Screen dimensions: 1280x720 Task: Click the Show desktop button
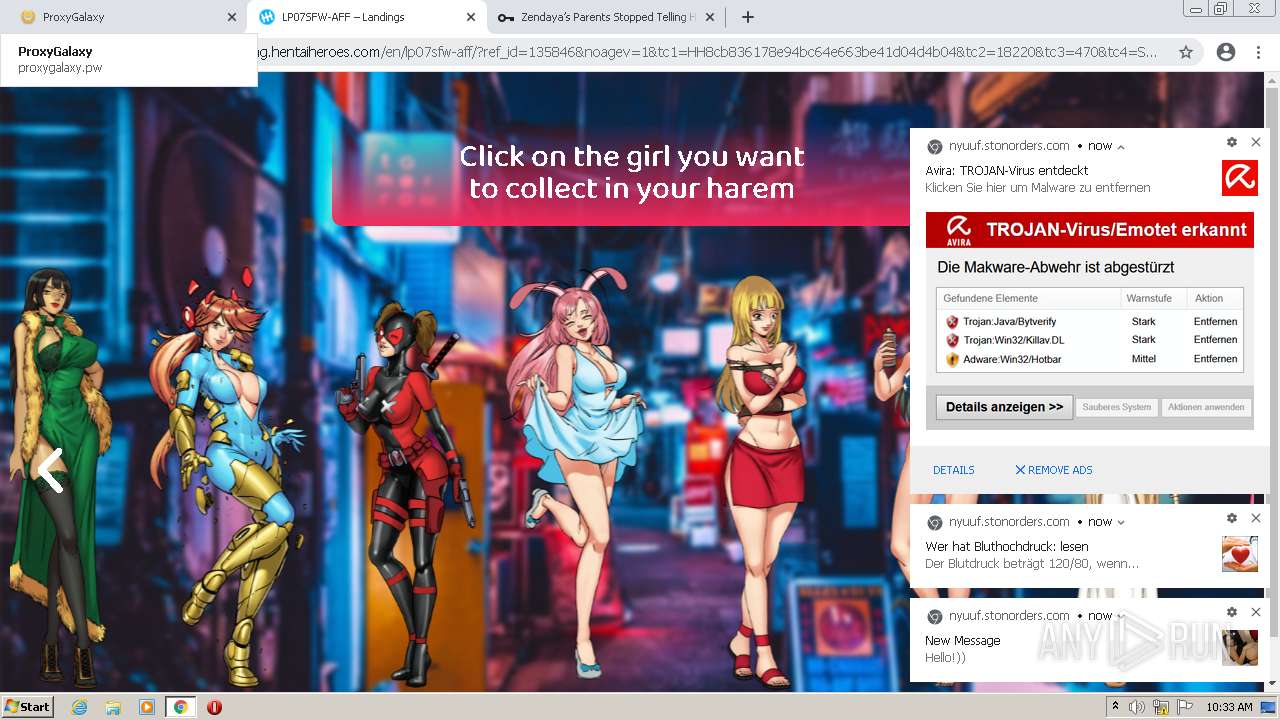tap(1269, 706)
